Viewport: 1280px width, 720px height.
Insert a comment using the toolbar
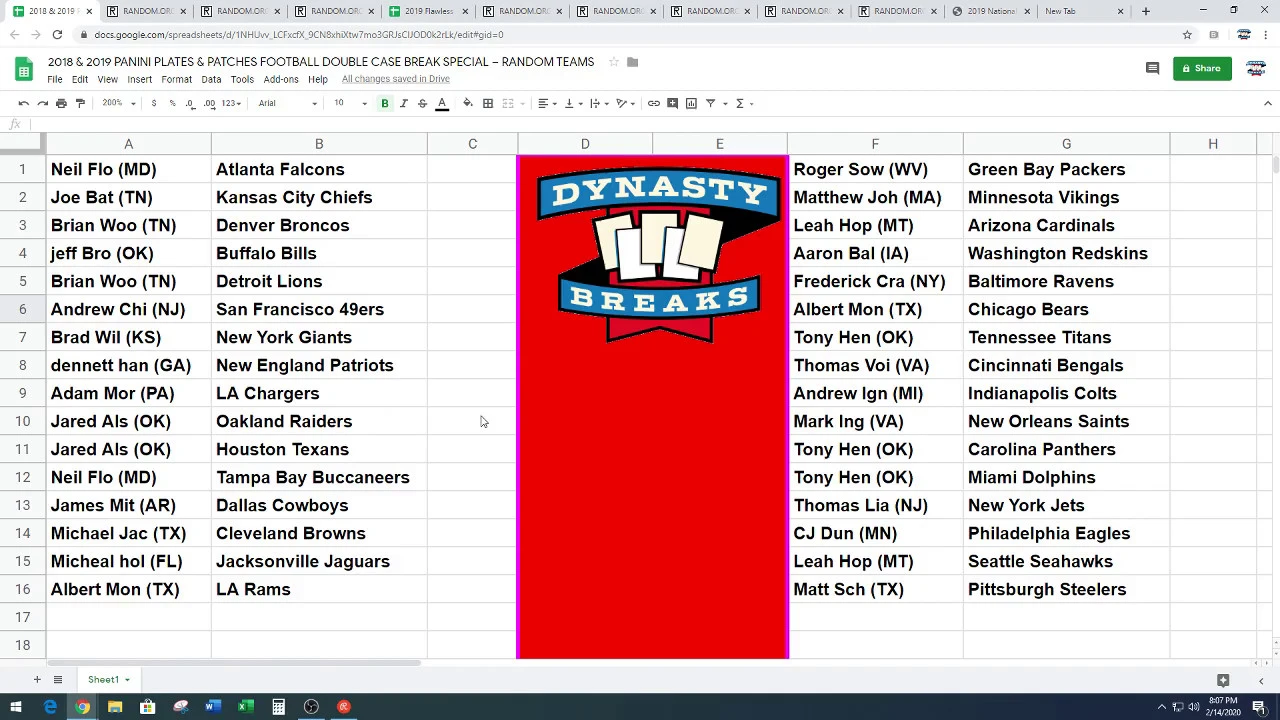click(672, 103)
